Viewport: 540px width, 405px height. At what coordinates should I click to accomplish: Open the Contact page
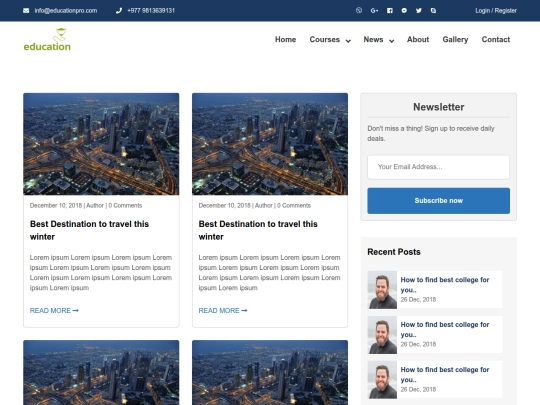click(496, 40)
